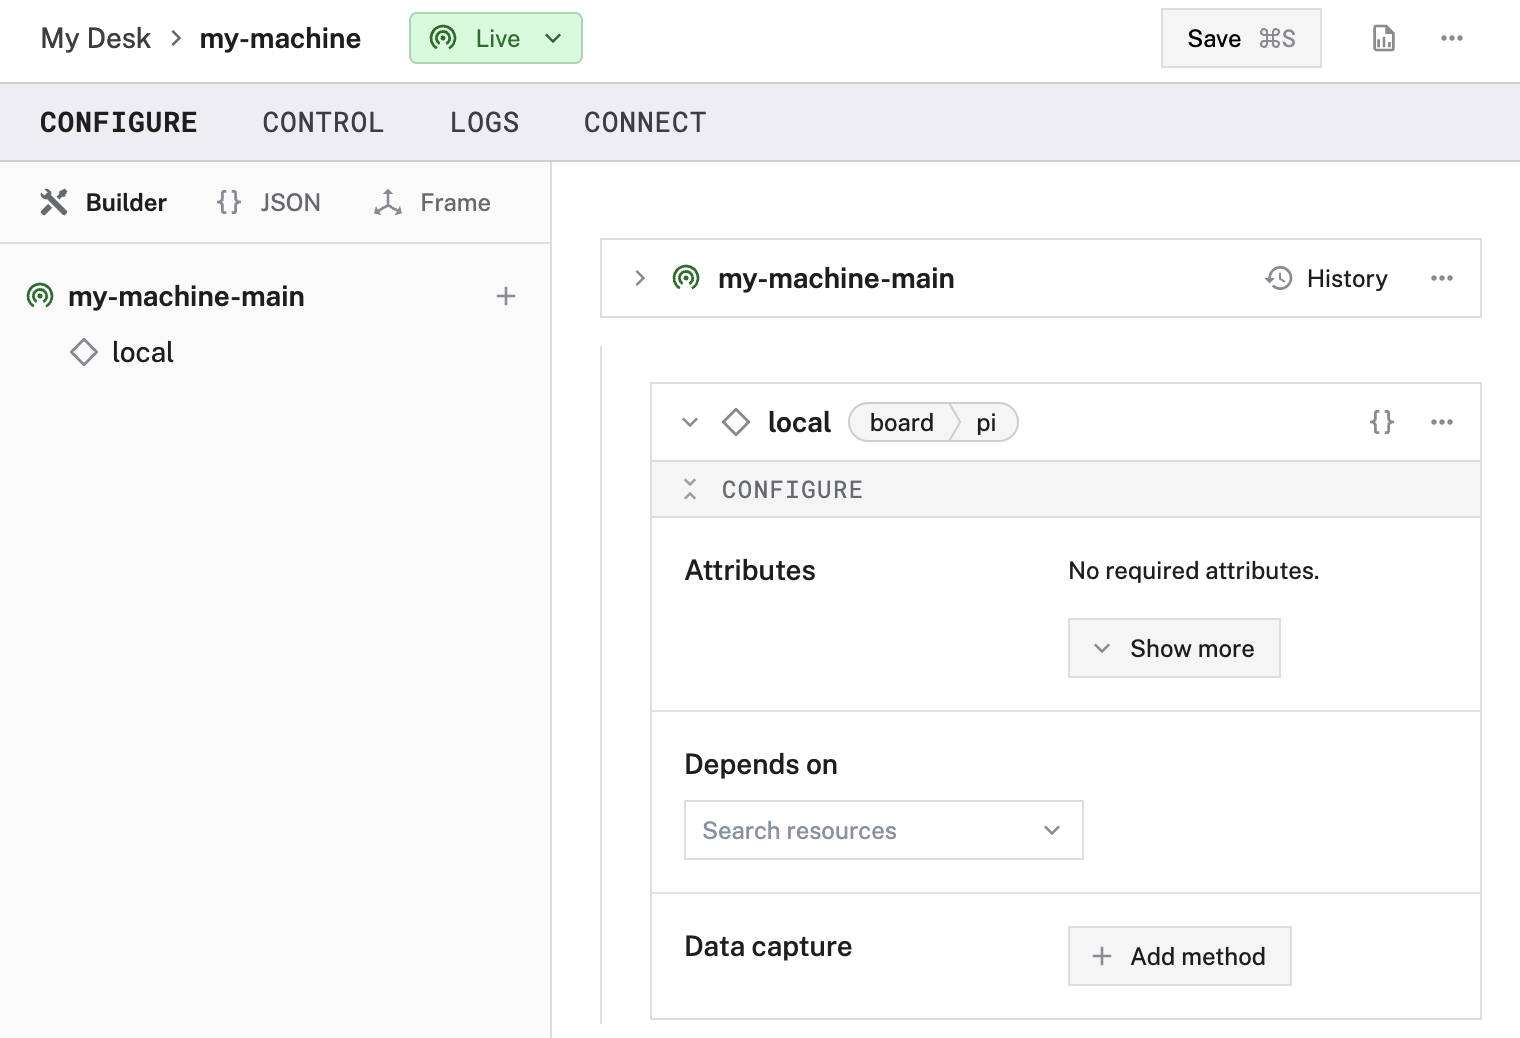Click the board tag pill
Image resolution: width=1520 pixels, height=1038 pixels.
tap(901, 422)
